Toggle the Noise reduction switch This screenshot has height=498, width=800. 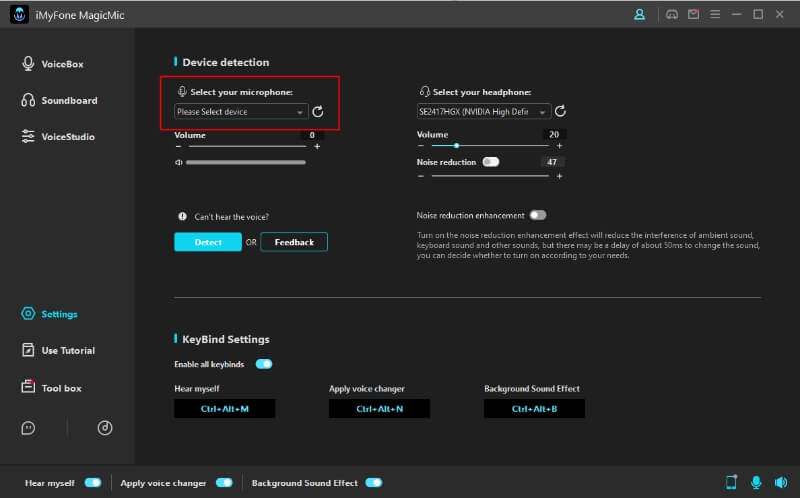tap(491, 162)
